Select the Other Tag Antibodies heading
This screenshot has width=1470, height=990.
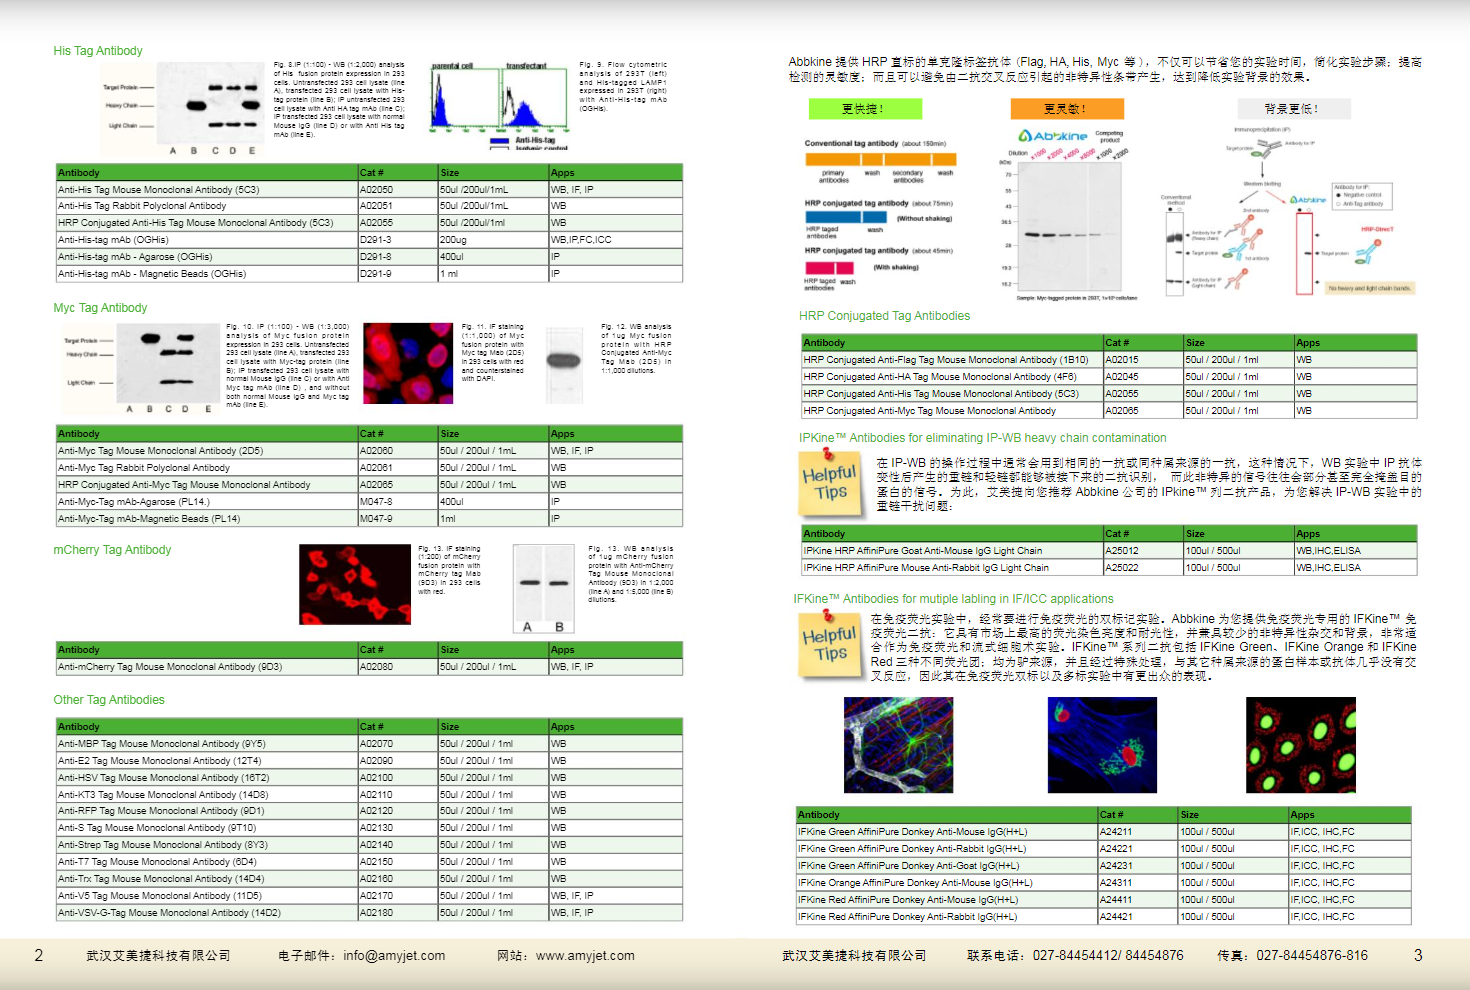[109, 700]
